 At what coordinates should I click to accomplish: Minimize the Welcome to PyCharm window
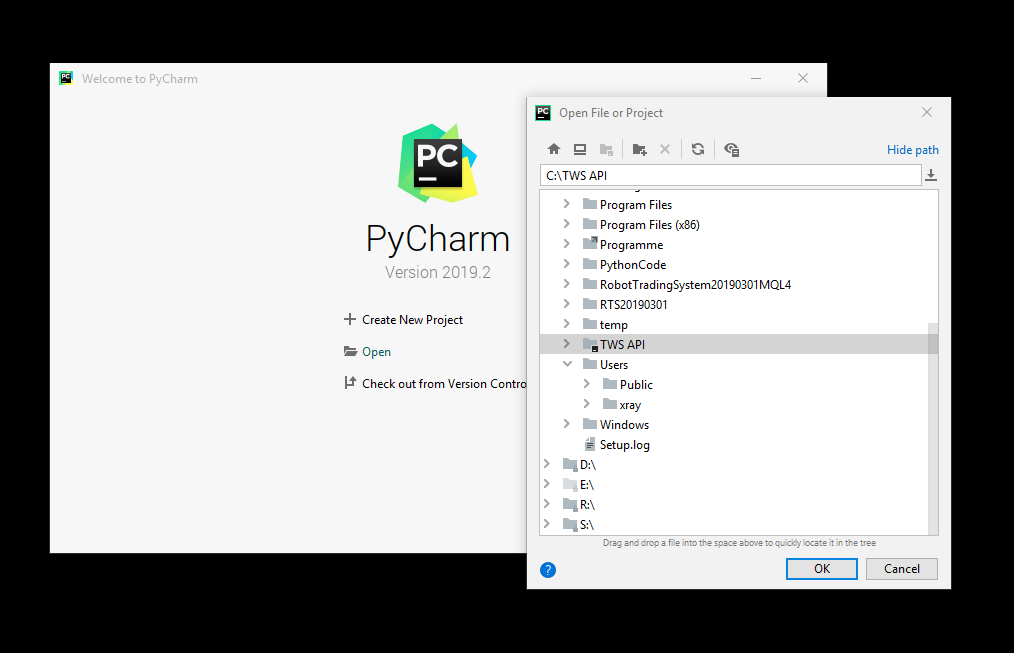(x=755, y=78)
